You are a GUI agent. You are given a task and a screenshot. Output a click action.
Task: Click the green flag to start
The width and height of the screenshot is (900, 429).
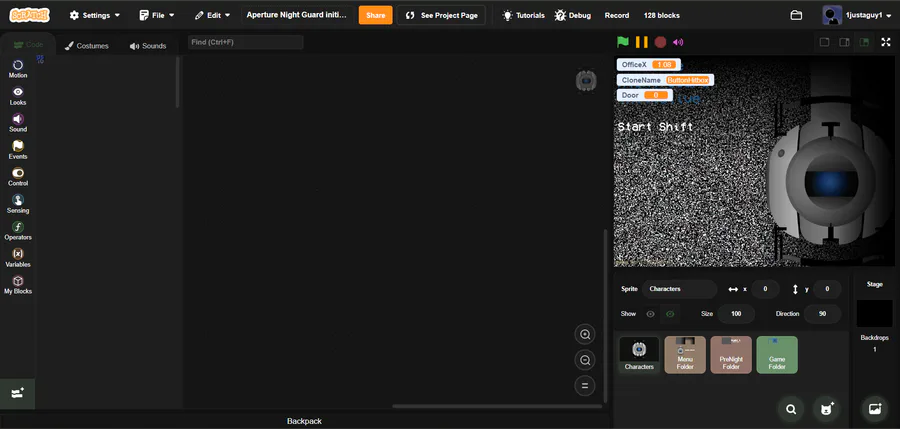tap(623, 42)
